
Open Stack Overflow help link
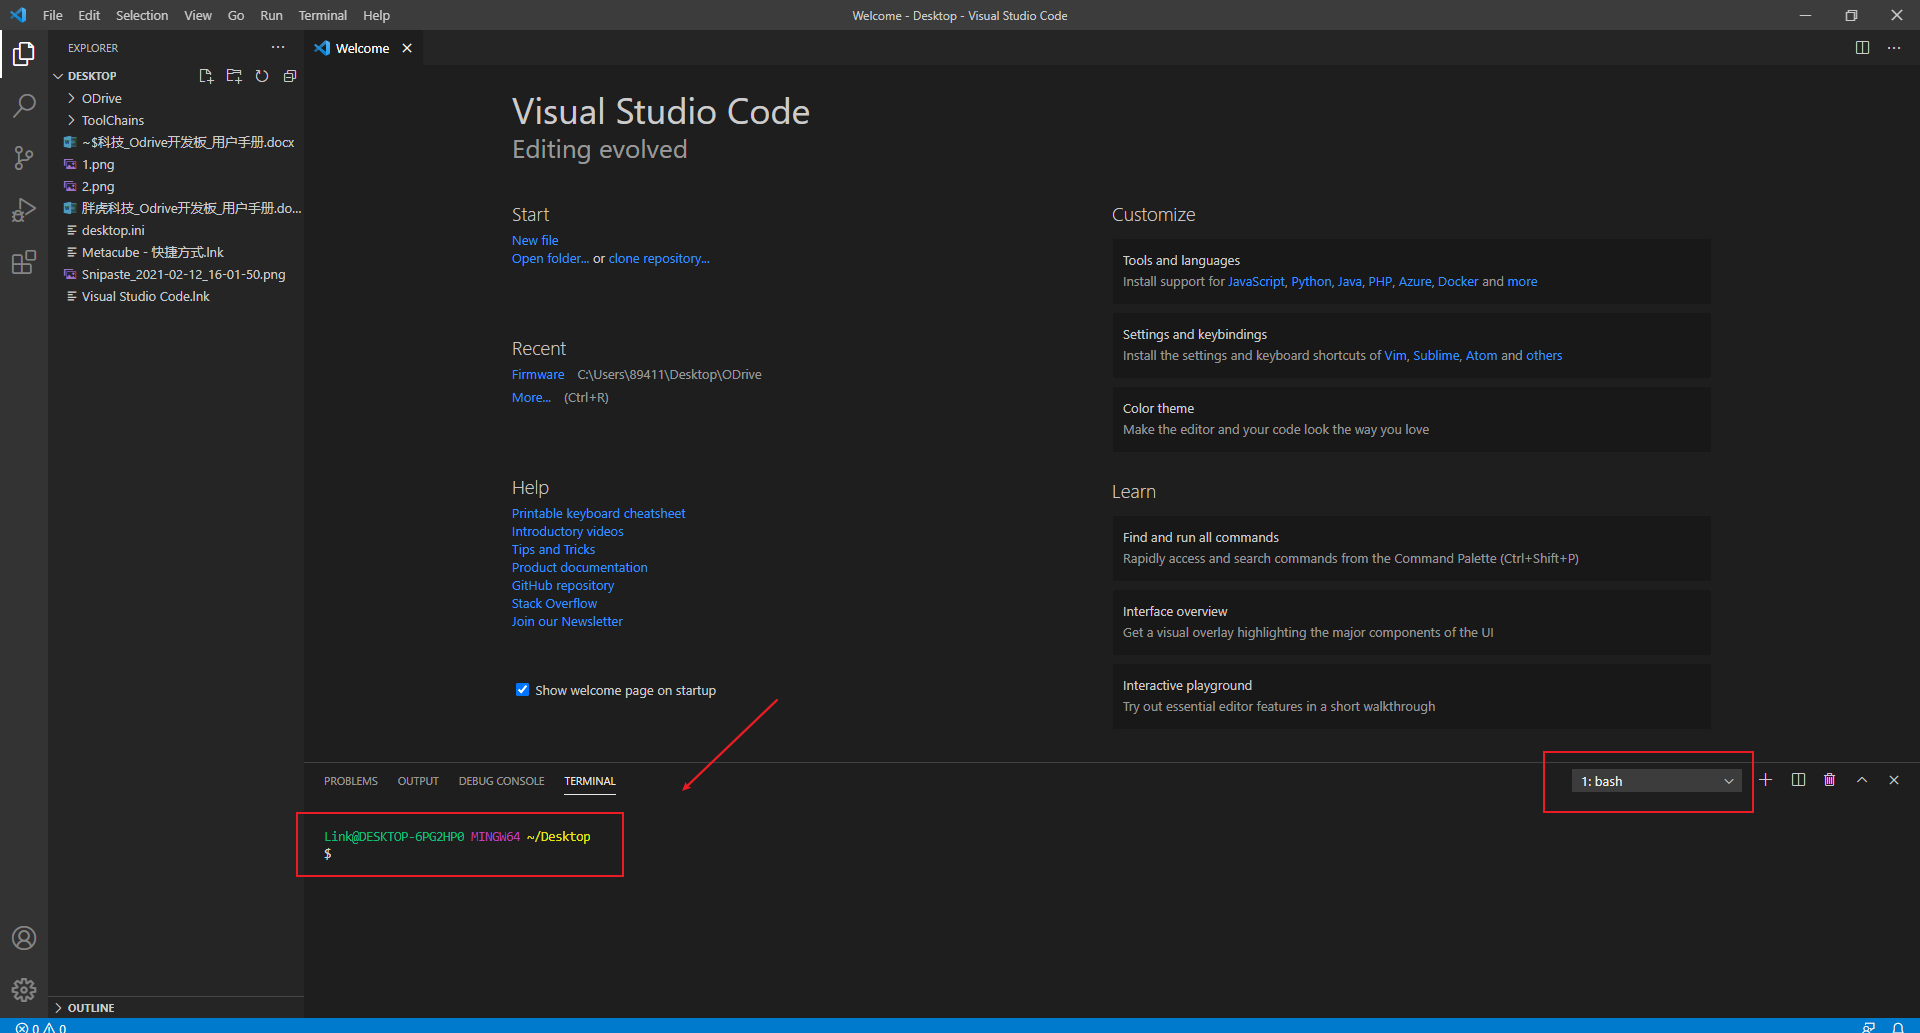click(x=555, y=604)
